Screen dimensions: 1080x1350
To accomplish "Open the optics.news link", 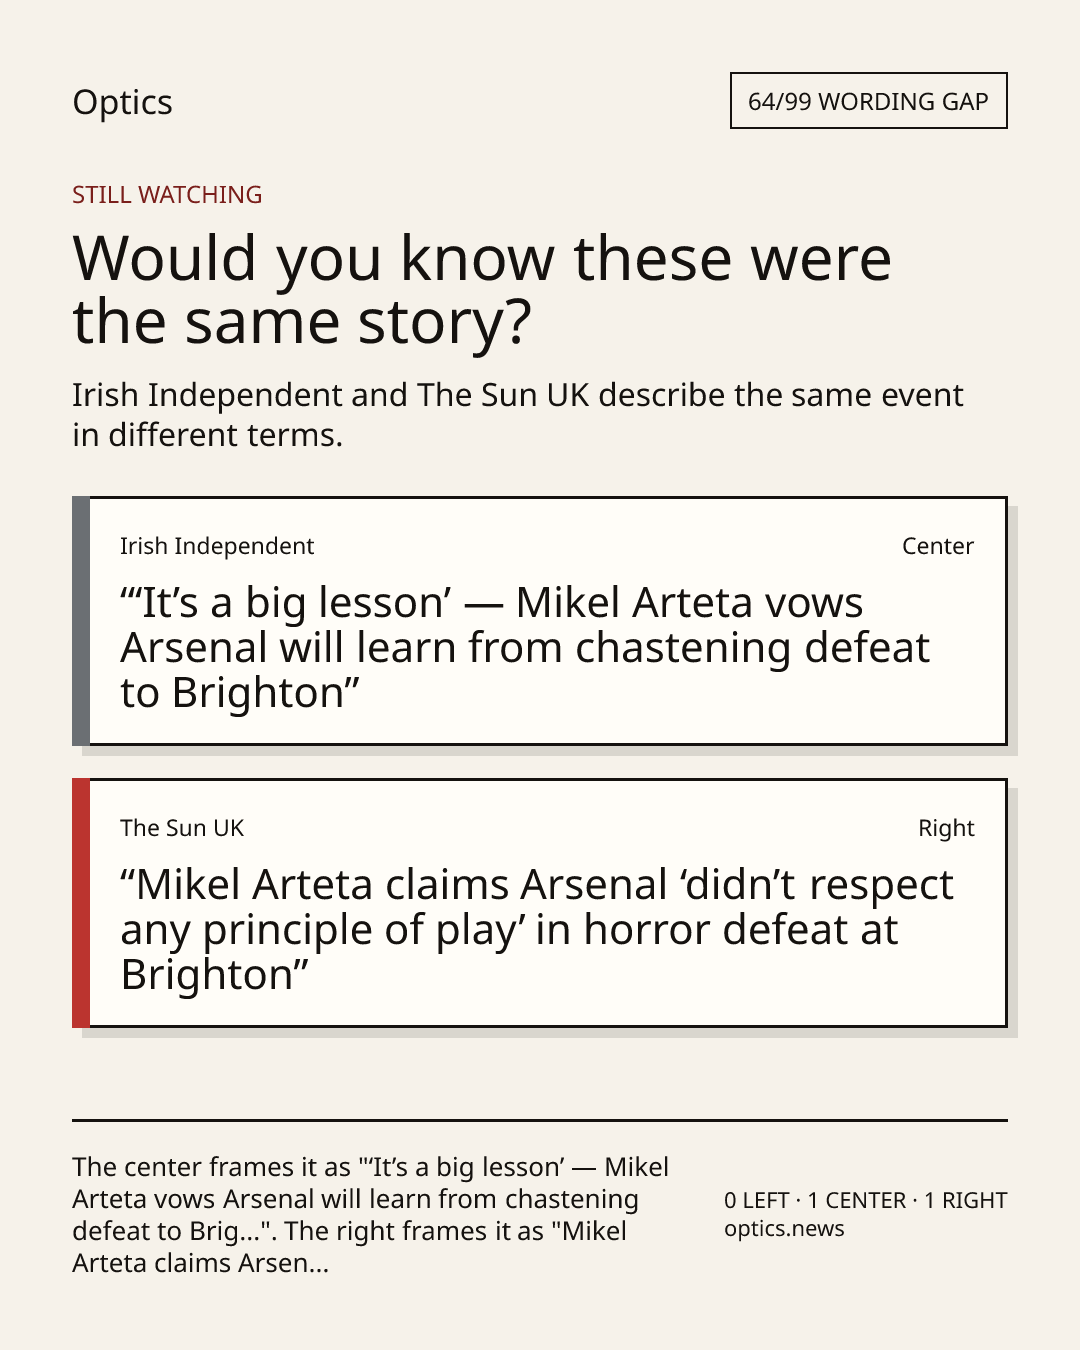I will 784,1229.
